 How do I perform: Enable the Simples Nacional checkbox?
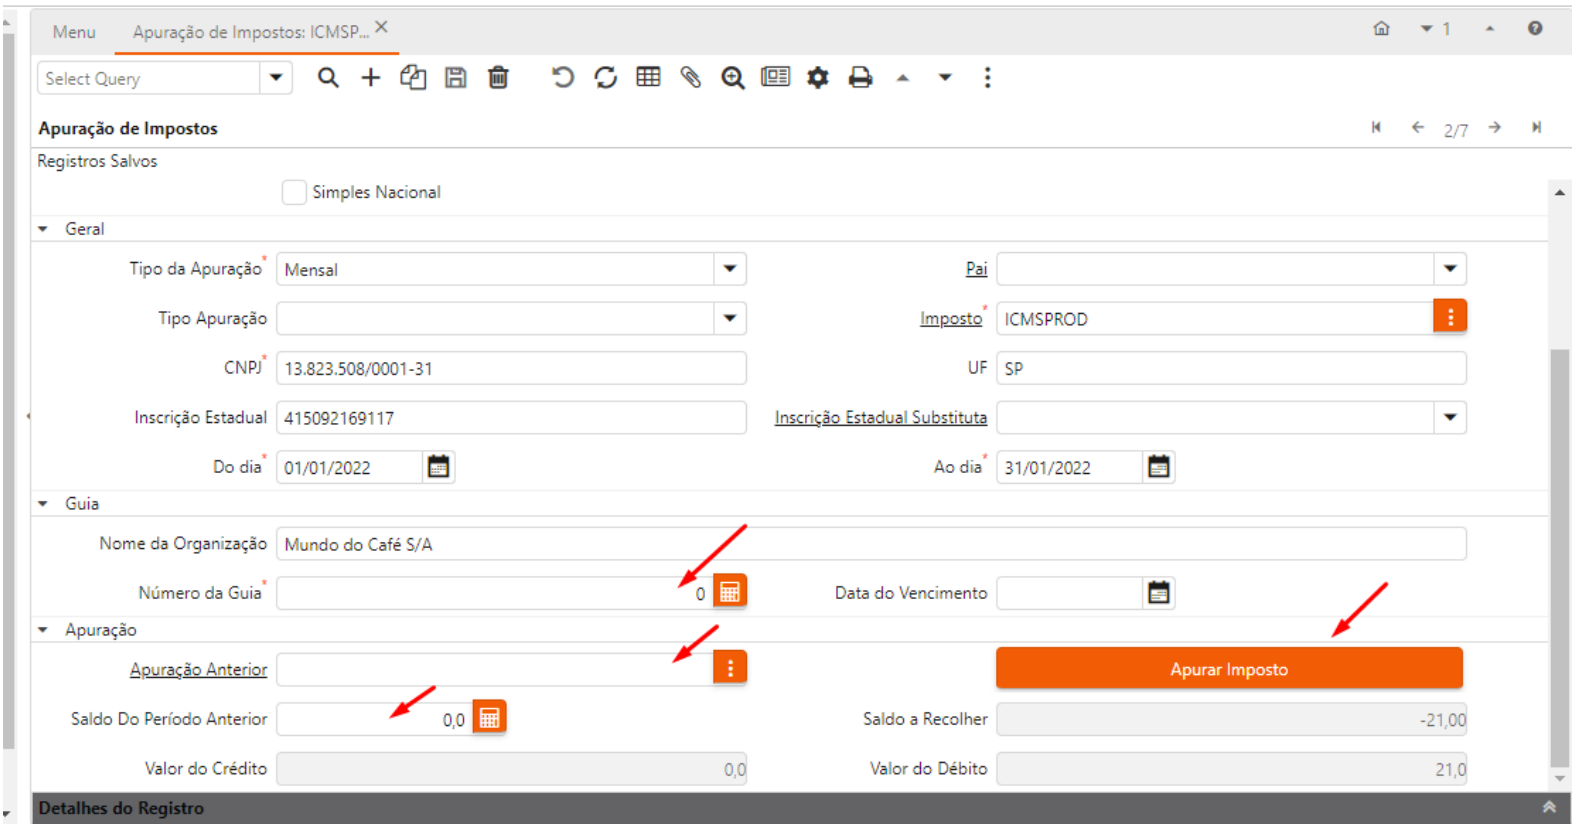click(294, 192)
